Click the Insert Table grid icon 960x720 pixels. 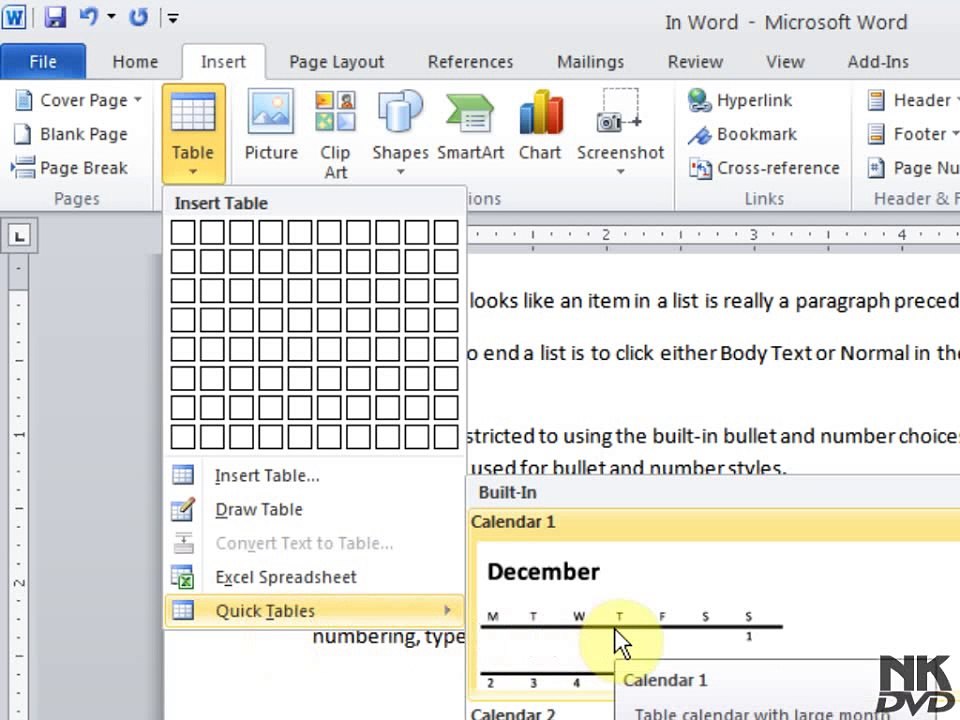(183, 475)
